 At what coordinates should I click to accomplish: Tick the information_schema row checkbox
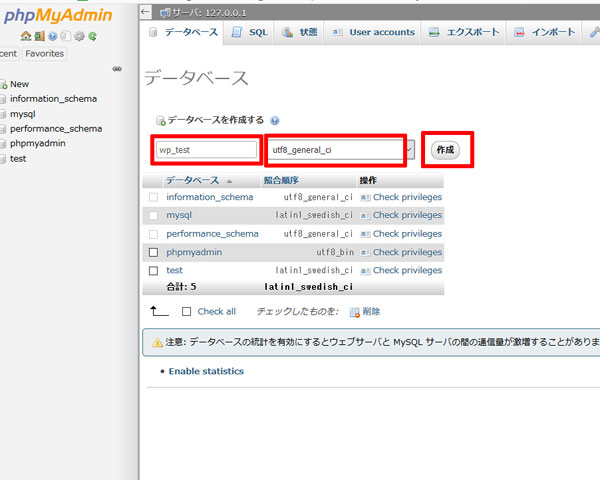click(x=153, y=197)
